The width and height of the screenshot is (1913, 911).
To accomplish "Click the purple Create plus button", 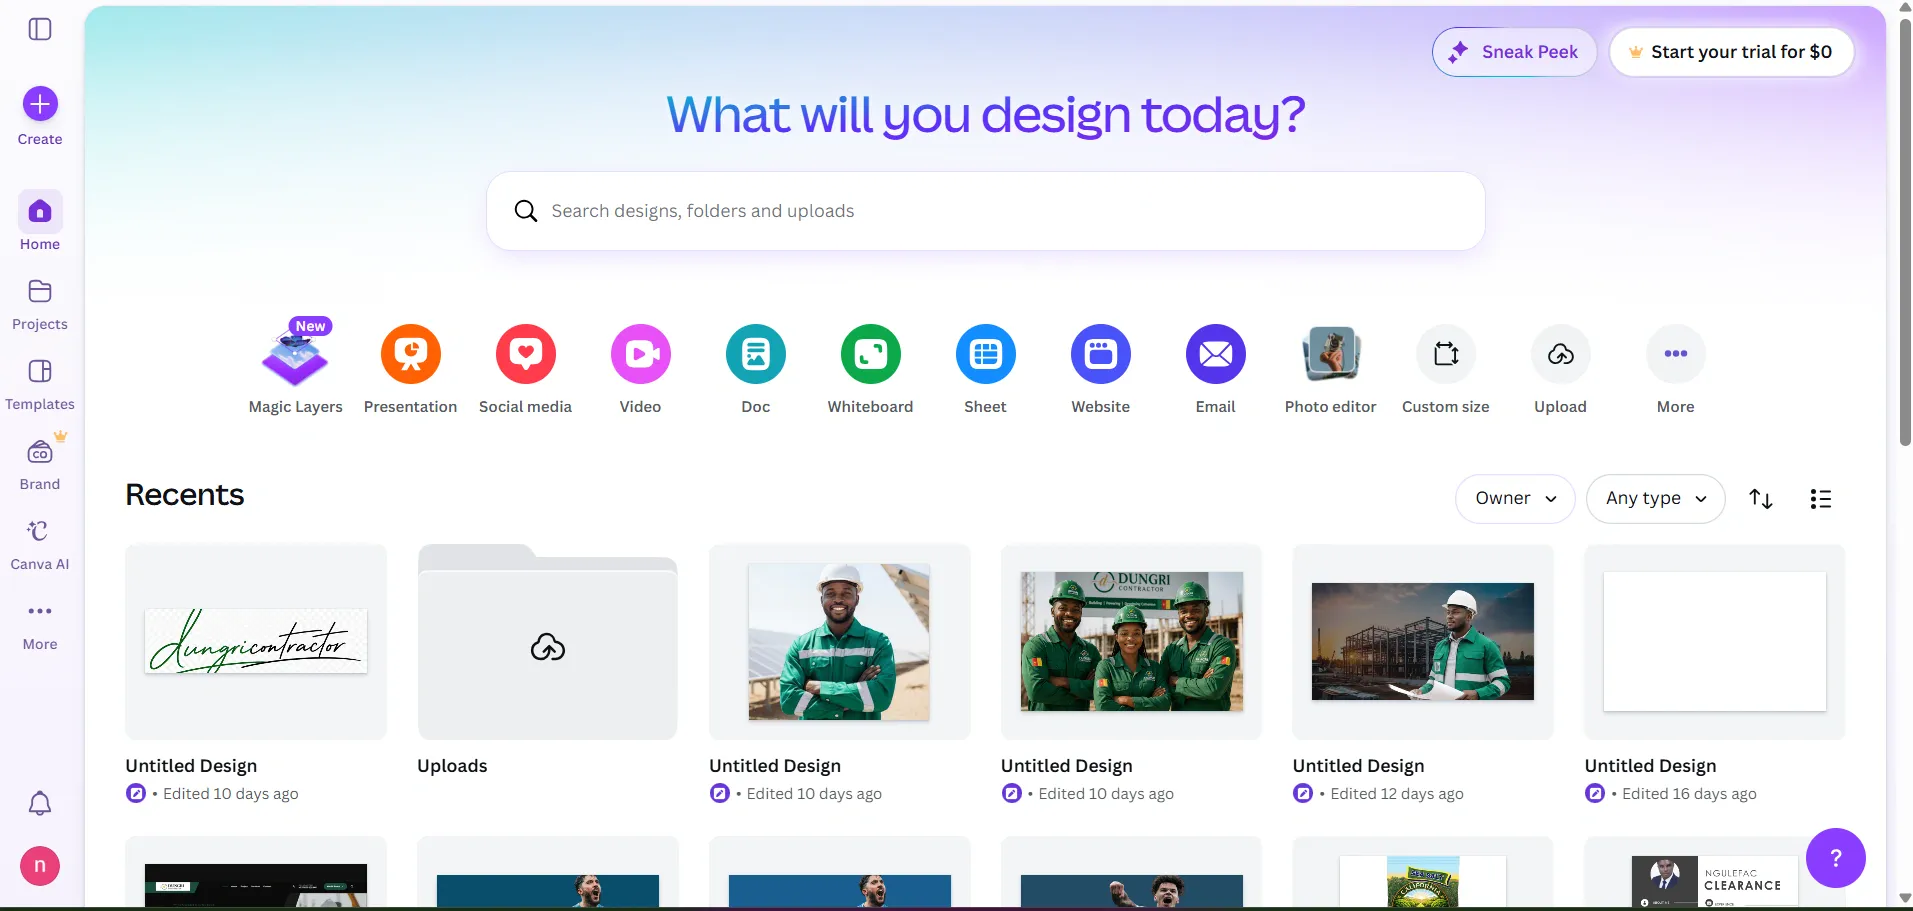I will 40,104.
